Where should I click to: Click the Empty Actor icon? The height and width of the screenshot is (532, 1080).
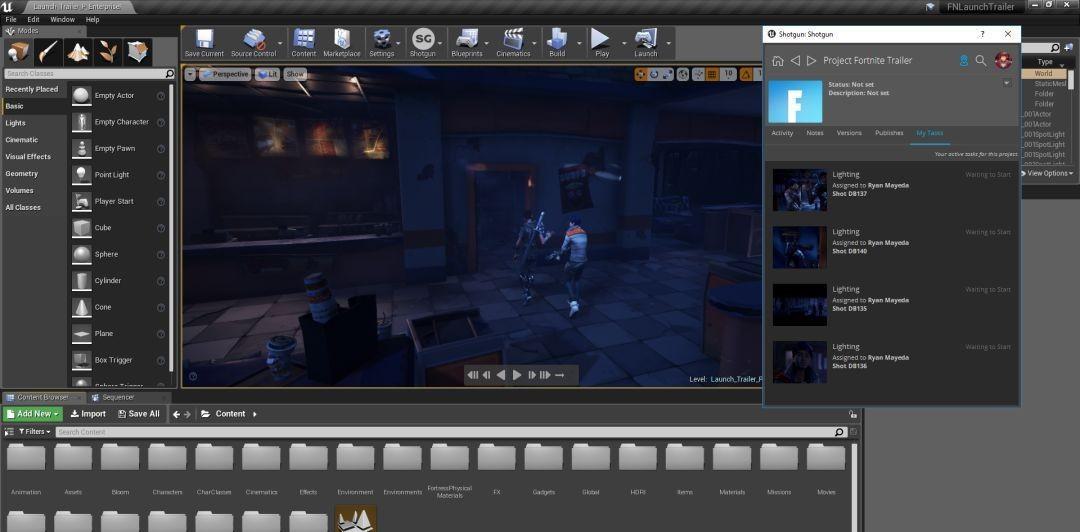click(x=82, y=96)
